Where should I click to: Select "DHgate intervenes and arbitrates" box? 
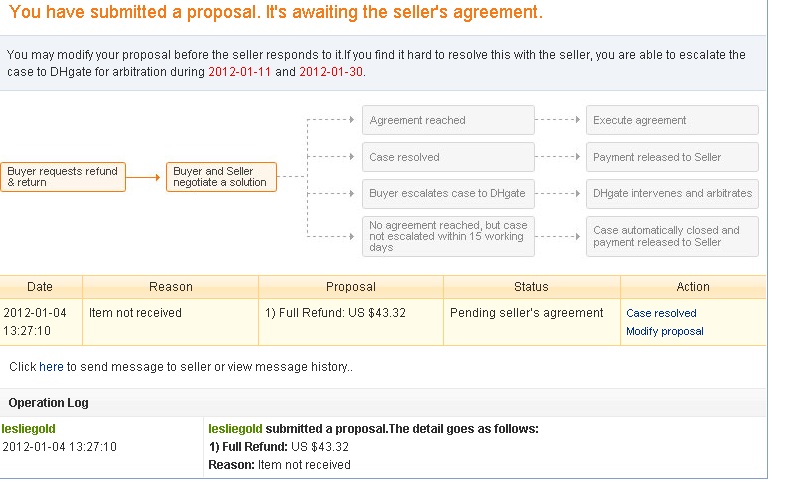click(672, 193)
